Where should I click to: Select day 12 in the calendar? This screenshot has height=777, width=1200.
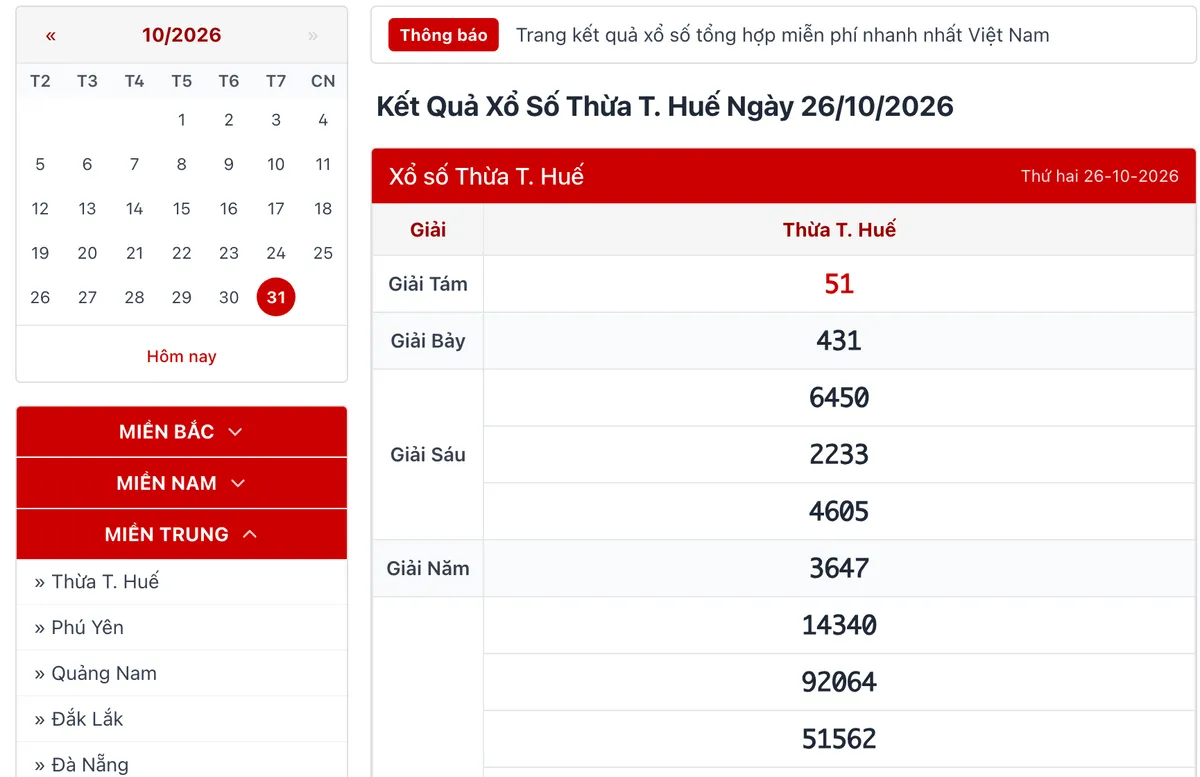(40, 209)
